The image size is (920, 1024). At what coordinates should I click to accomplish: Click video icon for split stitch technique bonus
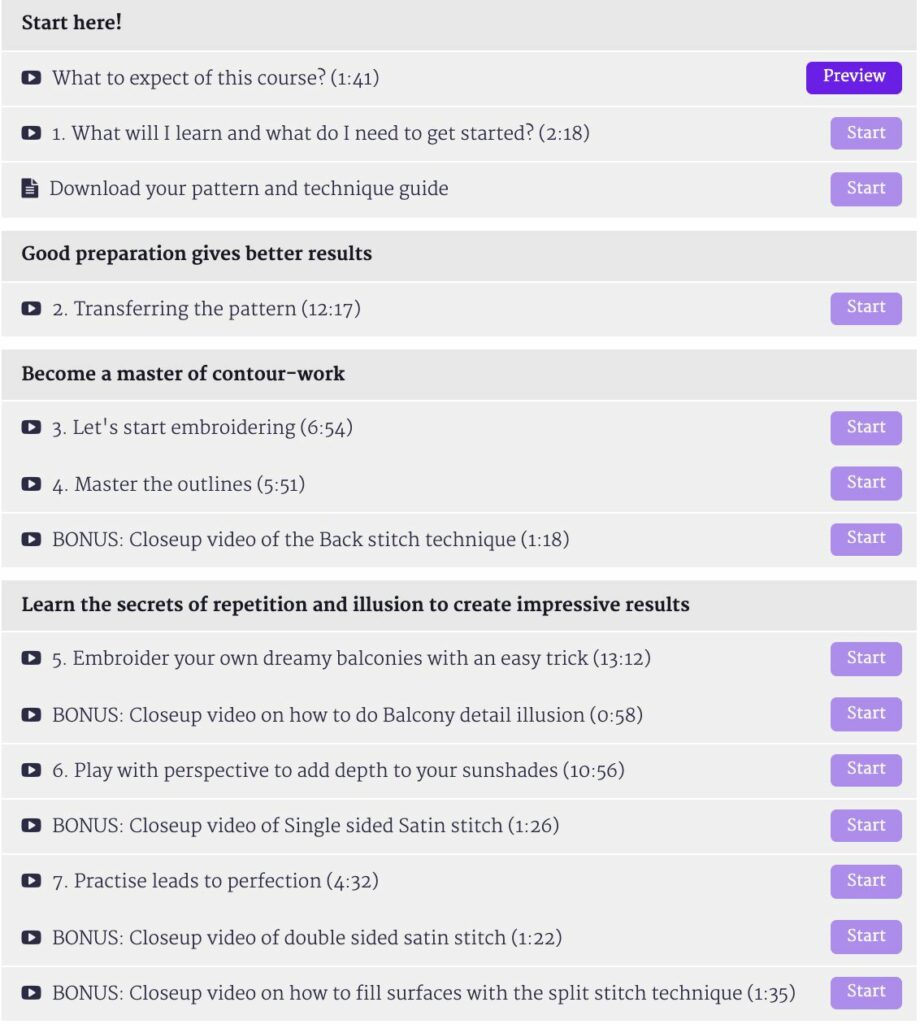pyautogui.click(x=31, y=993)
